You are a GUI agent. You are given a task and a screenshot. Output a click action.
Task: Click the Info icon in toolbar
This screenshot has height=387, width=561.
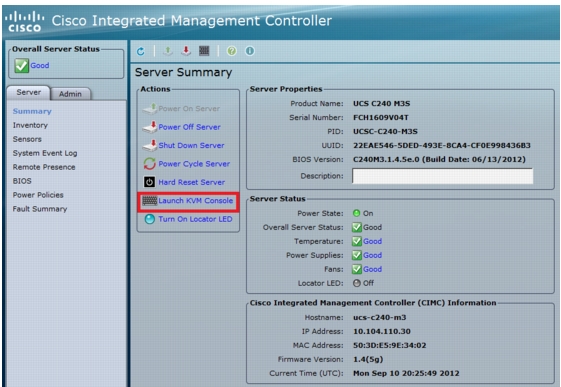[x=250, y=51]
